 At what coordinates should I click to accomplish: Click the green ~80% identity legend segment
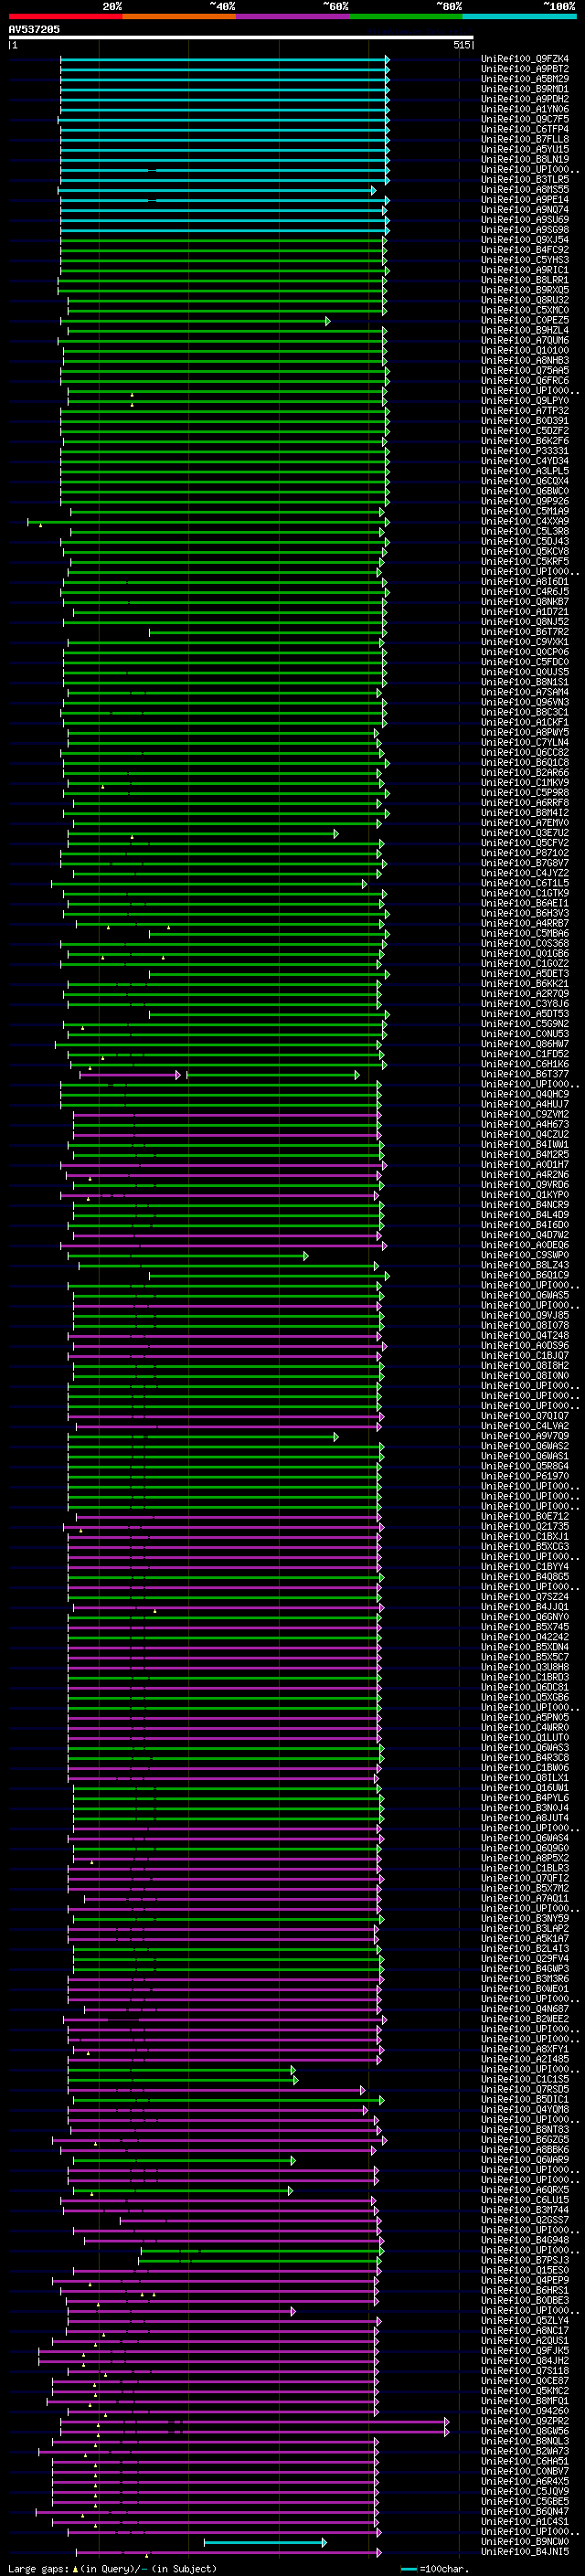click(406, 17)
